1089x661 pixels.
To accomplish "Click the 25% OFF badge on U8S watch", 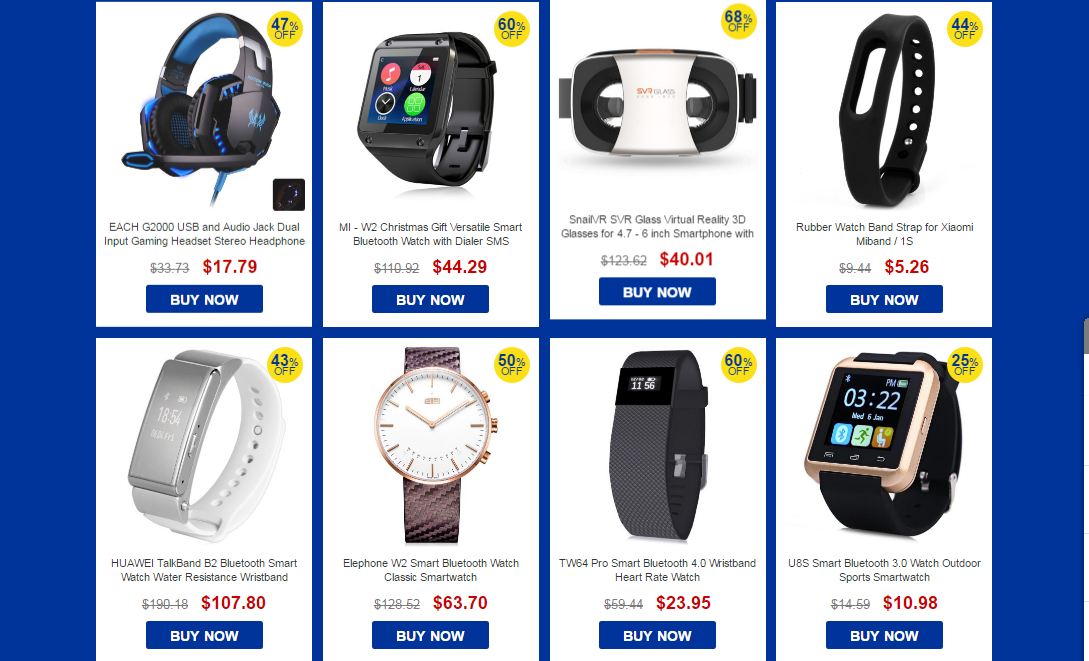I will pos(965,365).
